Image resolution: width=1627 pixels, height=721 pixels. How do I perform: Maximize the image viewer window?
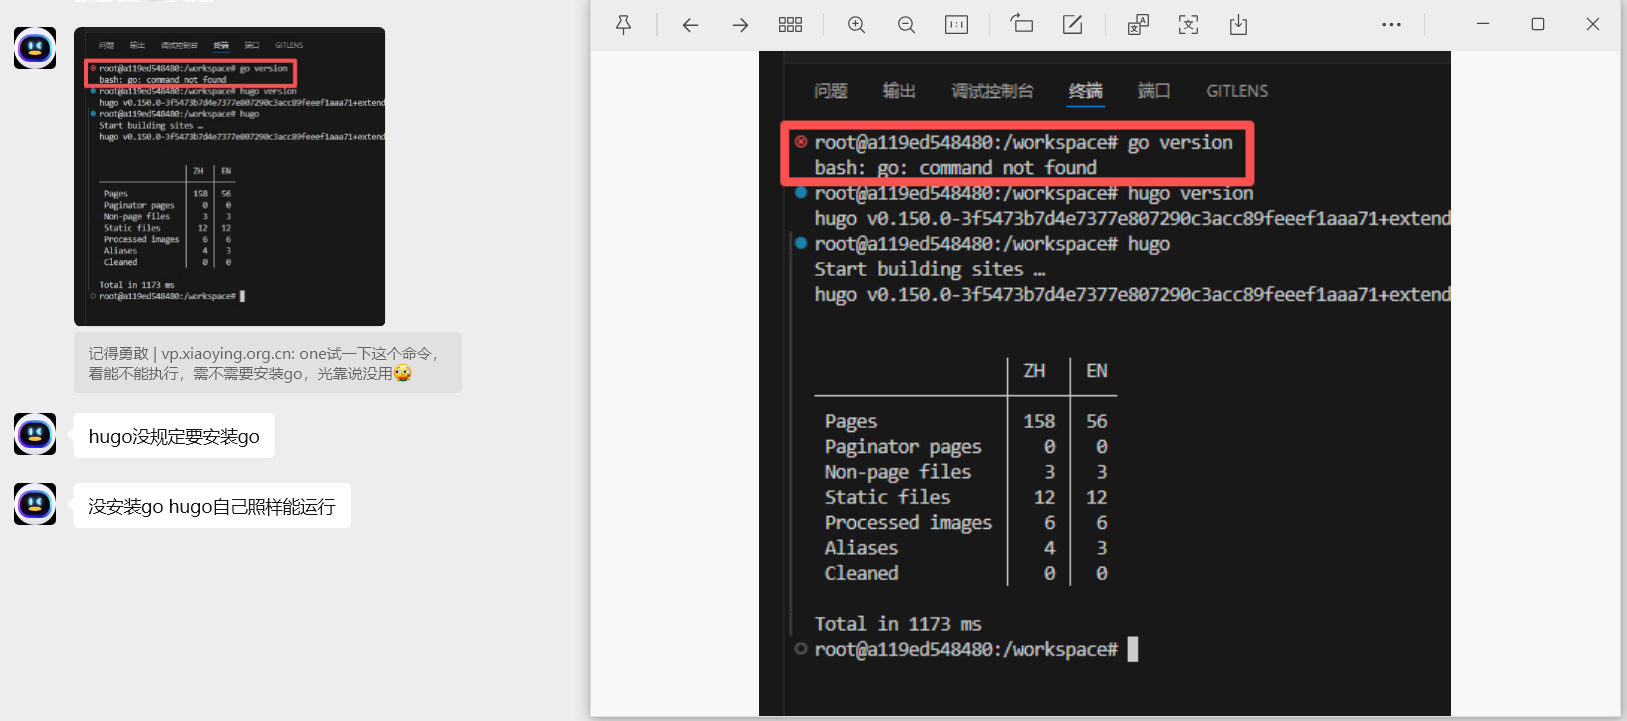(1538, 24)
